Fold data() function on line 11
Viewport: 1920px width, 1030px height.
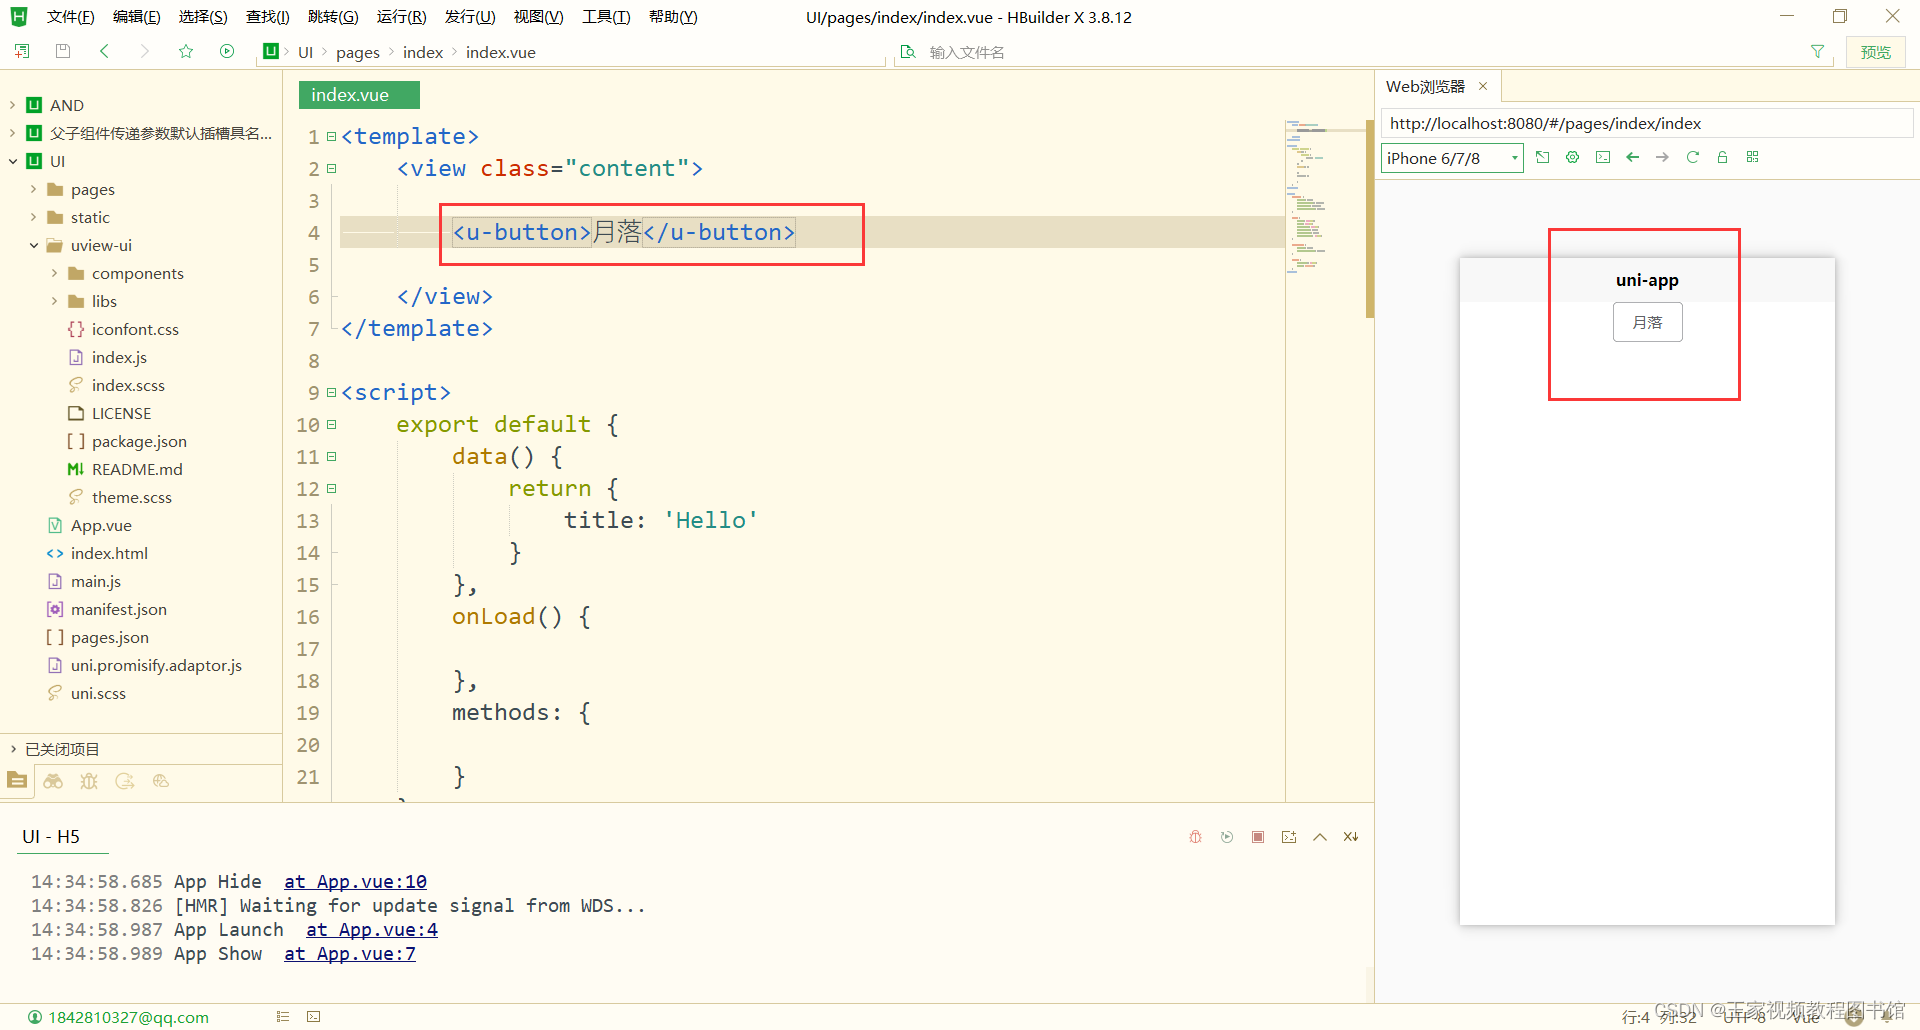point(331,457)
